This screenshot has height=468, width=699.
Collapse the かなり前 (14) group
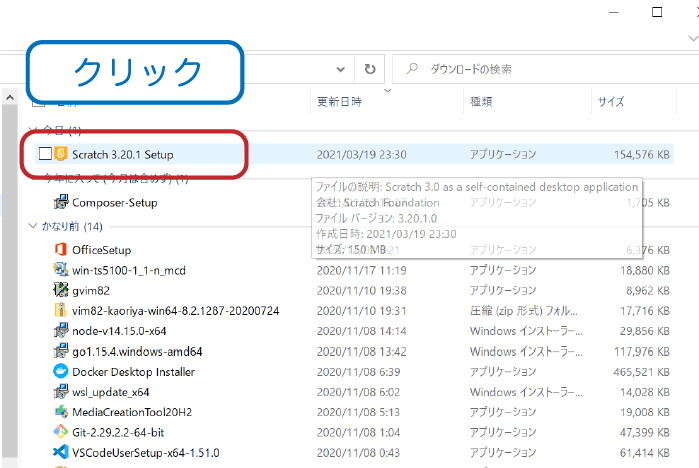point(33,226)
